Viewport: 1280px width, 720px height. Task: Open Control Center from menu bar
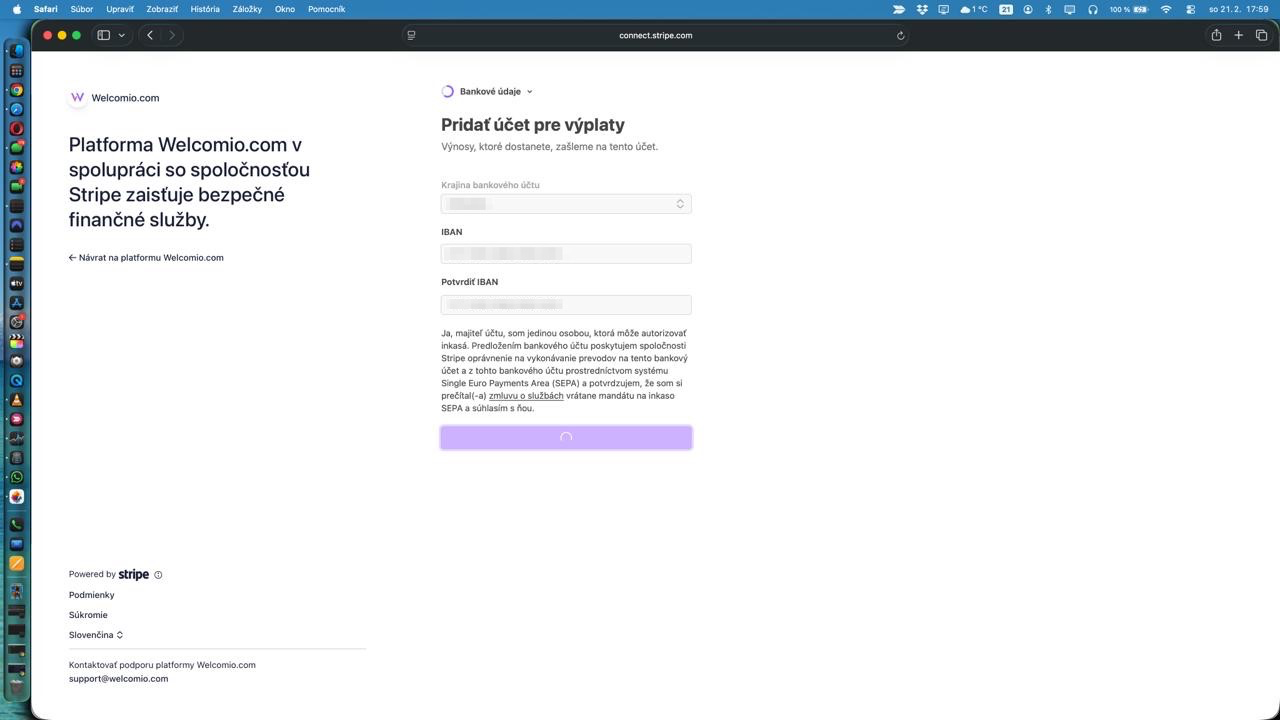1191,9
